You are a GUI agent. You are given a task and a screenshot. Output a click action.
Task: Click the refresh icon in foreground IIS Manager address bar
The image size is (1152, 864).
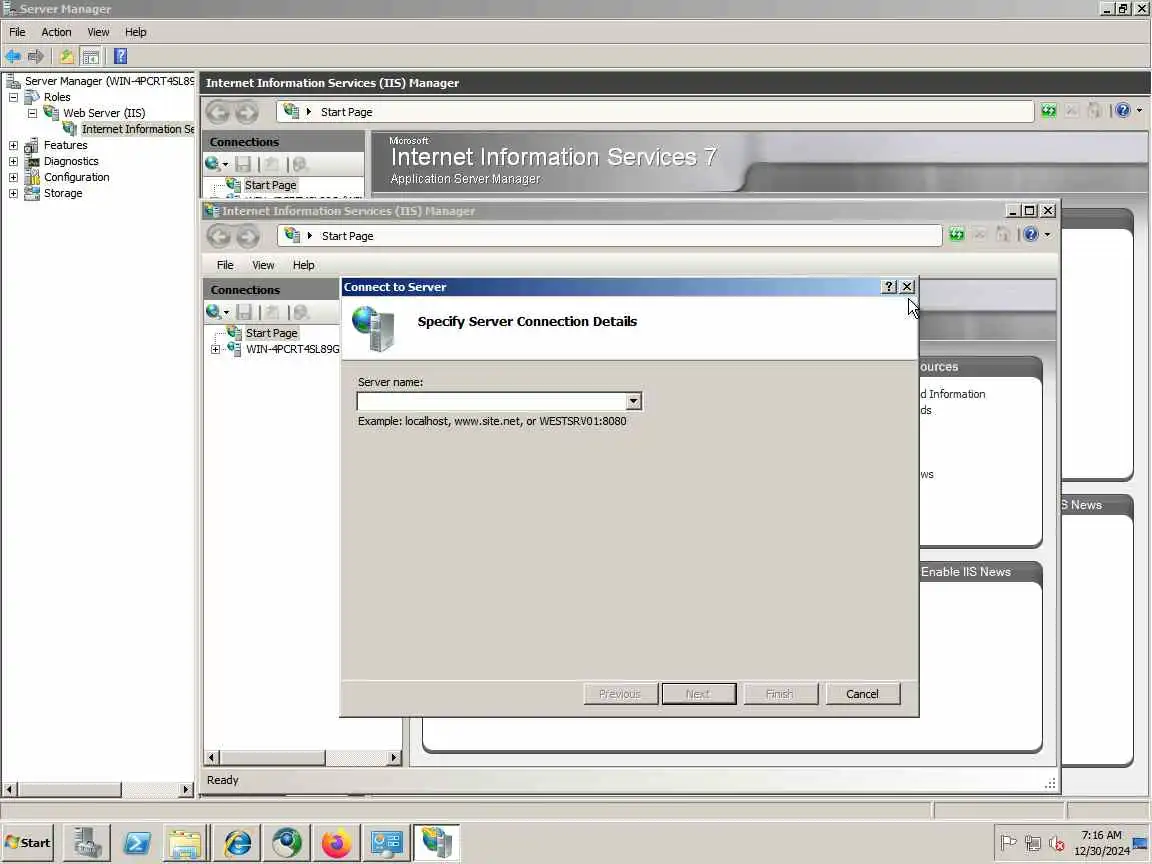[x=957, y=234]
